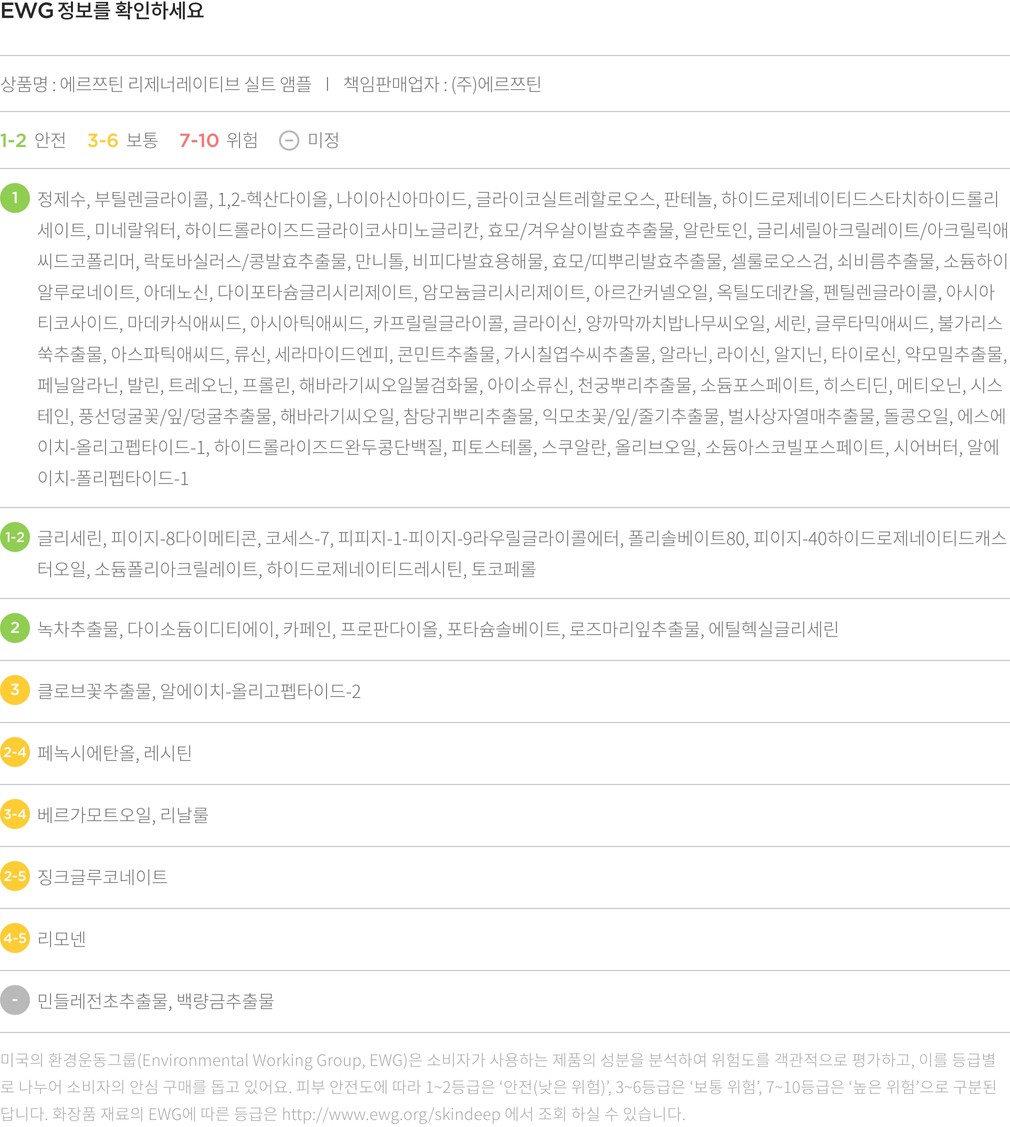The image size is (1010, 1127).
Task: Click the gray undetermined grade badge
Action: tap(15, 1000)
